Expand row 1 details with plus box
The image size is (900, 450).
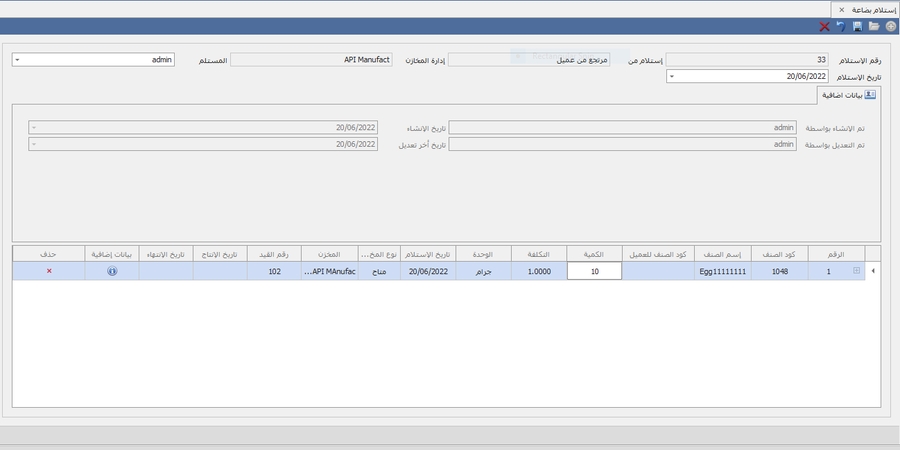tap(855, 271)
